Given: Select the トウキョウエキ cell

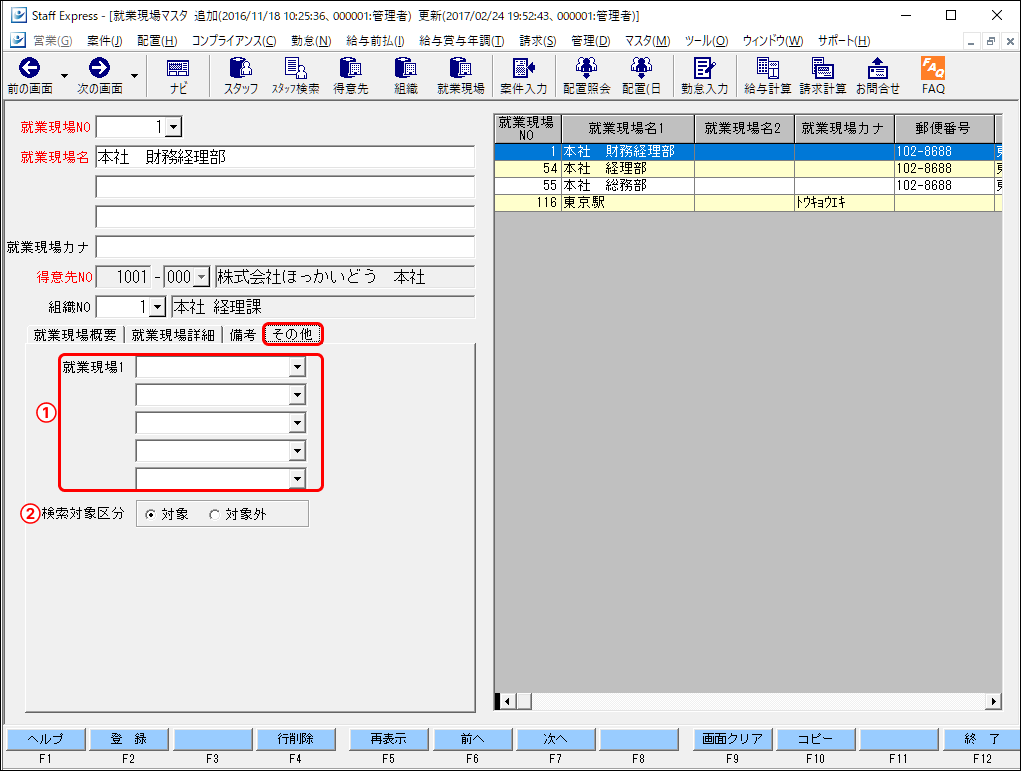Looking at the screenshot, I should (844, 203).
